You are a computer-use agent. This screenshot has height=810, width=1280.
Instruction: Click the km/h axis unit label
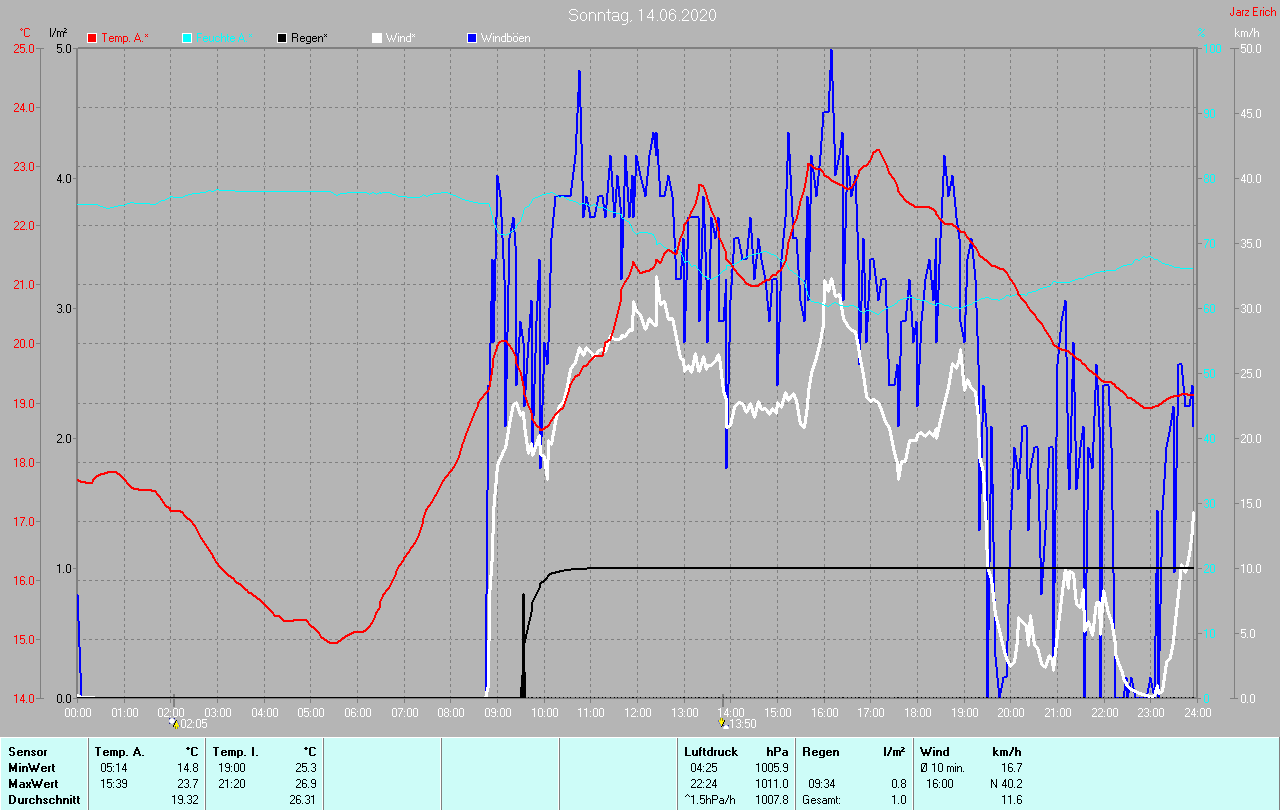point(1246,33)
